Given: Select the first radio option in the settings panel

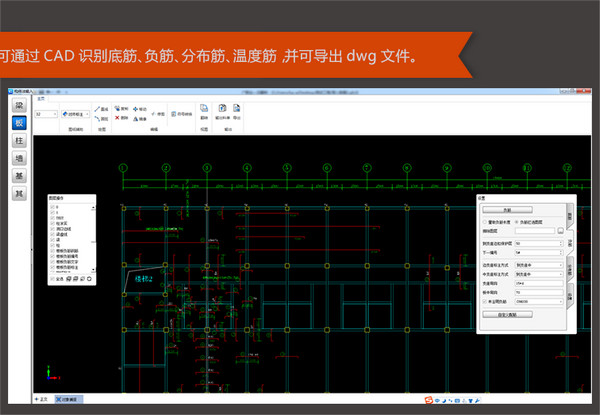Looking at the screenshot, I should (x=485, y=222).
